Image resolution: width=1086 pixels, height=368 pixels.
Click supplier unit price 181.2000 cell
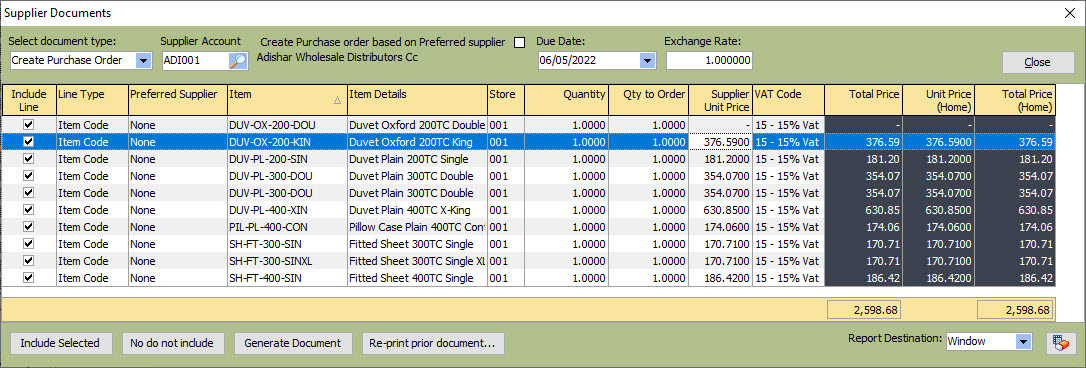(x=721, y=159)
